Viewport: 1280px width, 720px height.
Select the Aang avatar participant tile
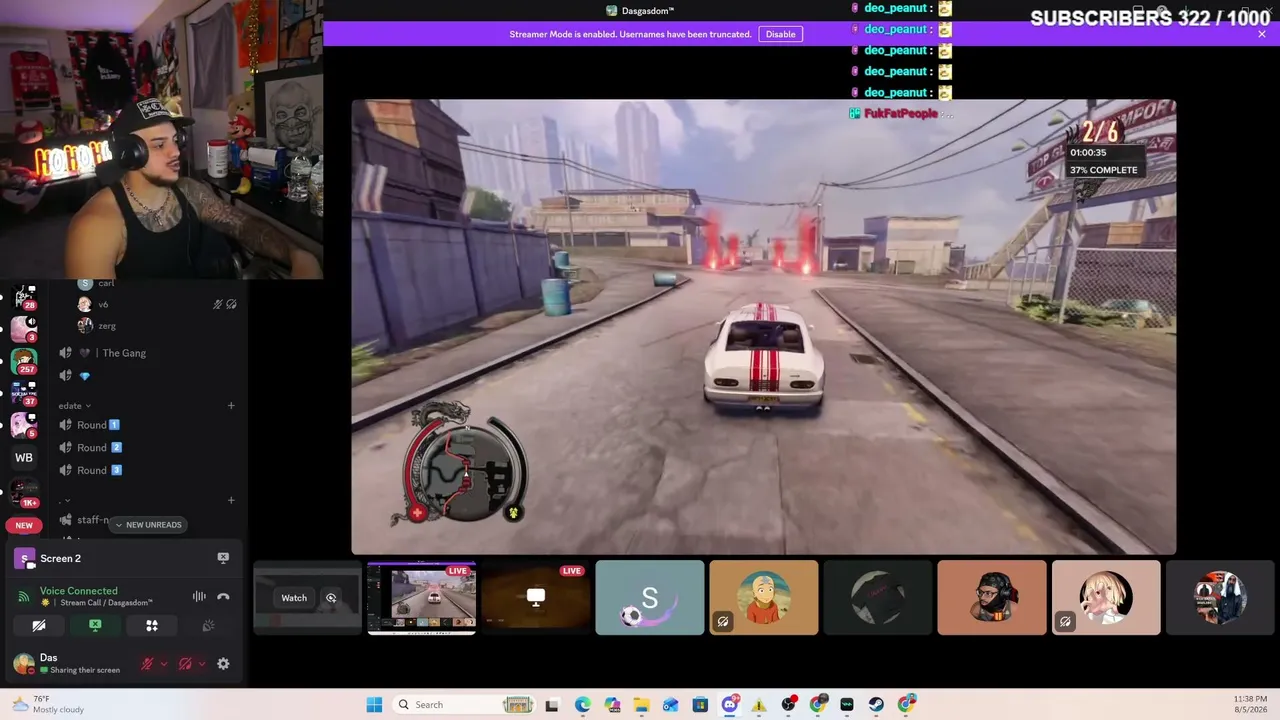[x=764, y=598]
